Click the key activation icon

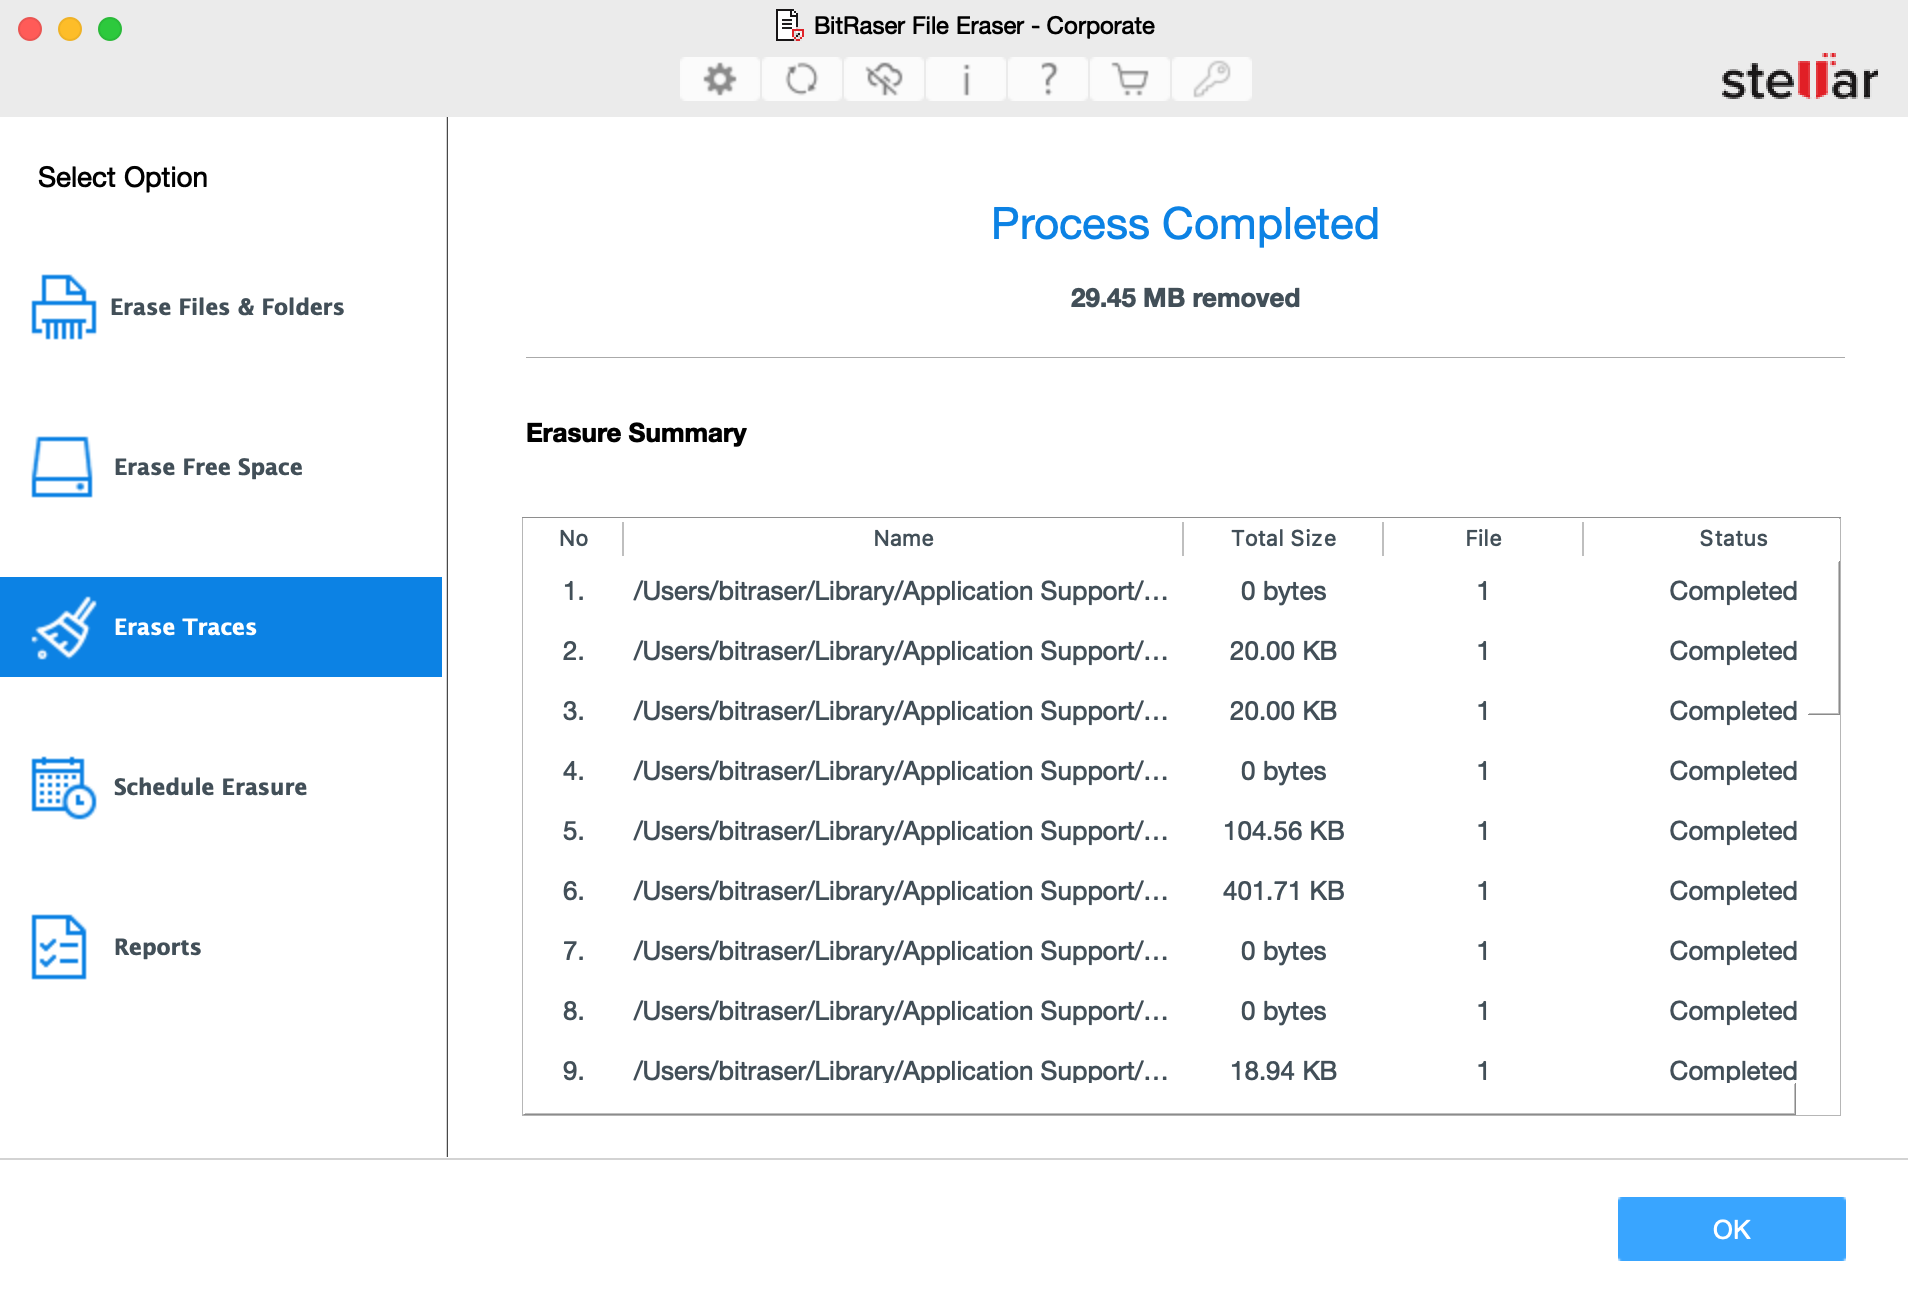pos(1212,79)
